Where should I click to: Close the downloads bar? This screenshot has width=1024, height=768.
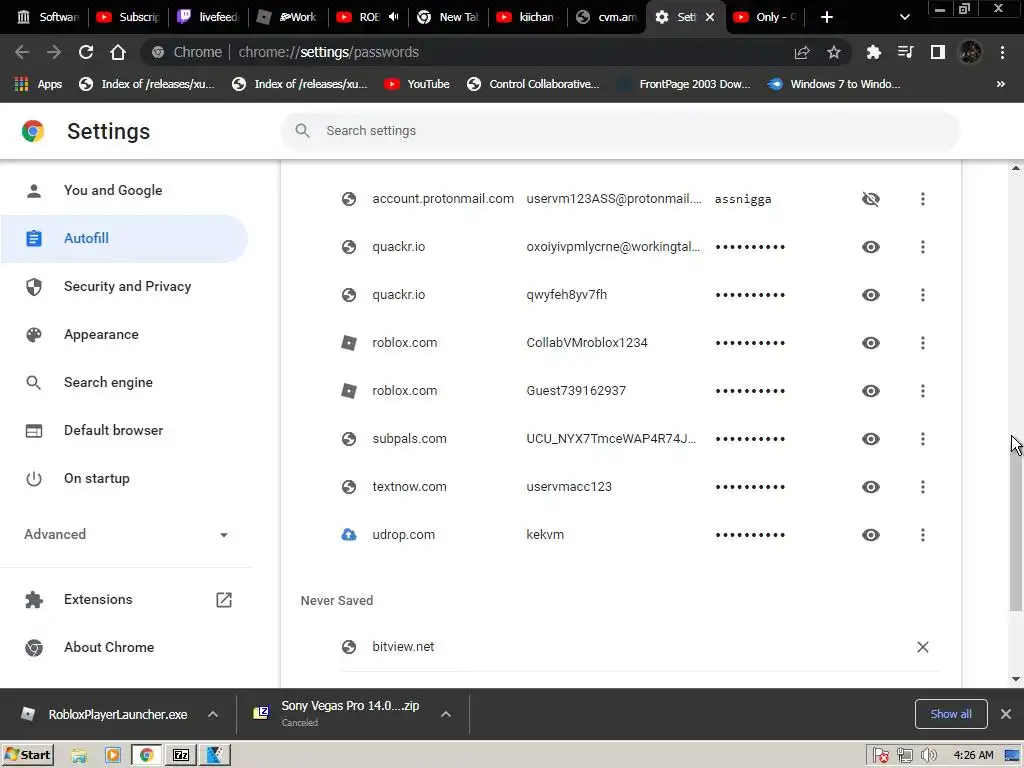(1006, 714)
